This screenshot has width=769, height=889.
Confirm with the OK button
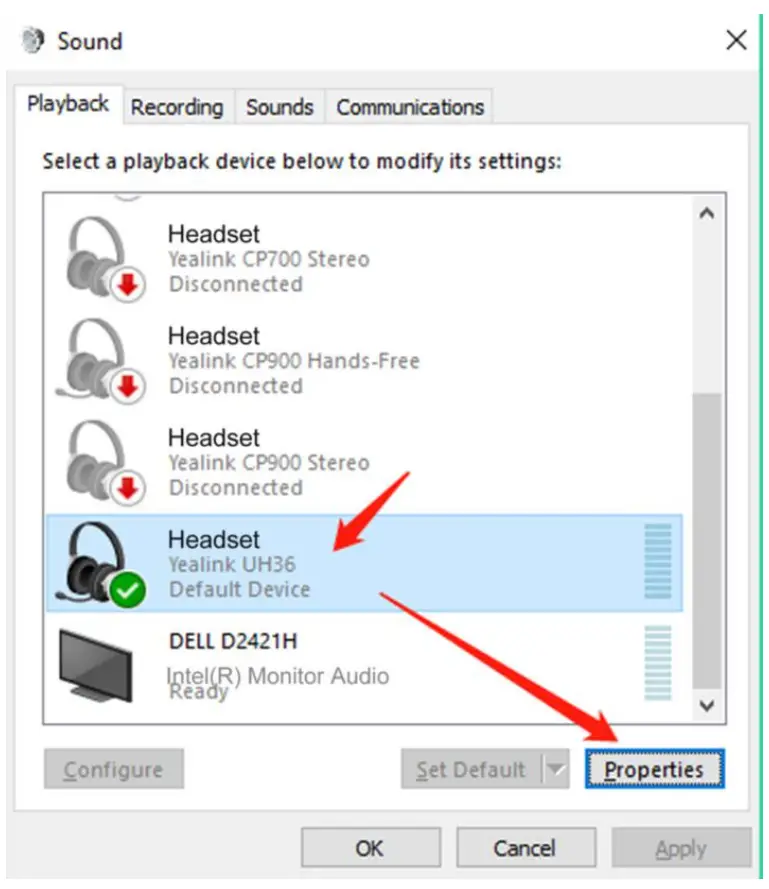(370, 848)
